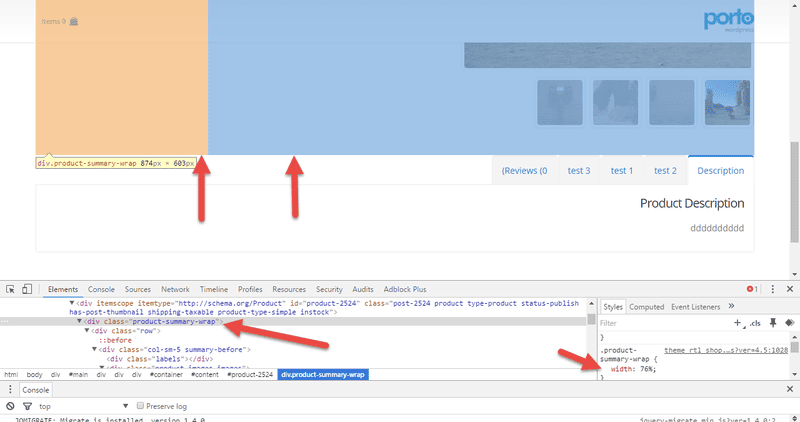The height and width of the screenshot is (422, 800).
Task: Click #container in the breadcrumb bar
Action: point(166,375)
